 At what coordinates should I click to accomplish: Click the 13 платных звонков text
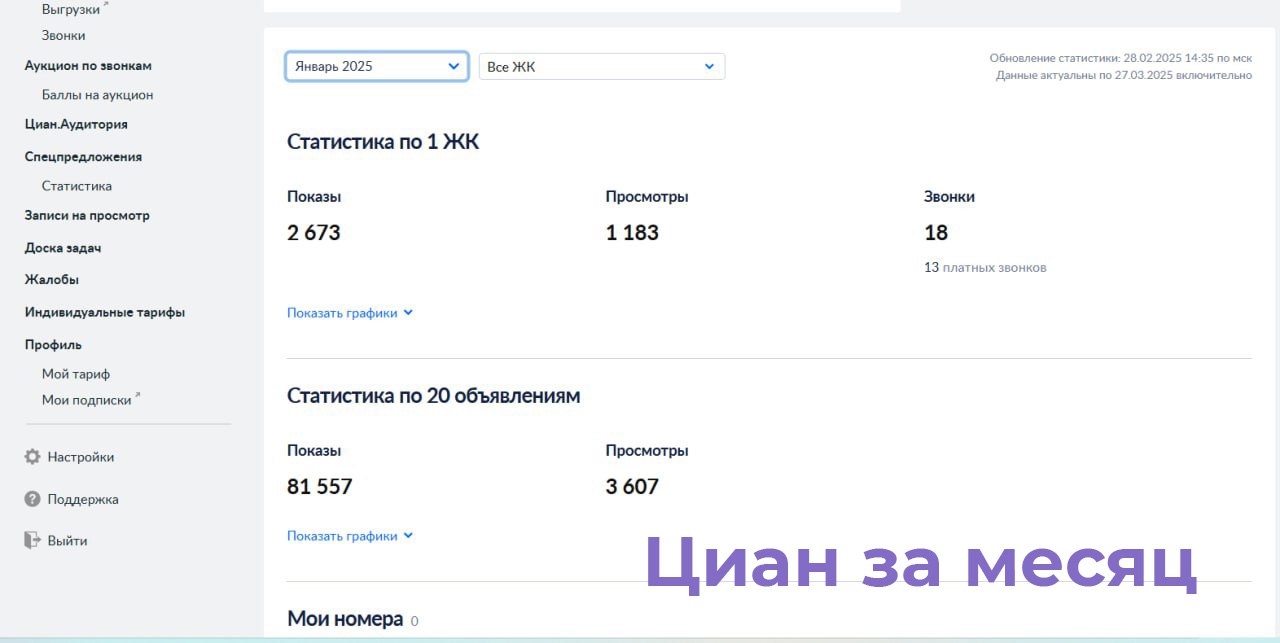click(x=985, y=268)
